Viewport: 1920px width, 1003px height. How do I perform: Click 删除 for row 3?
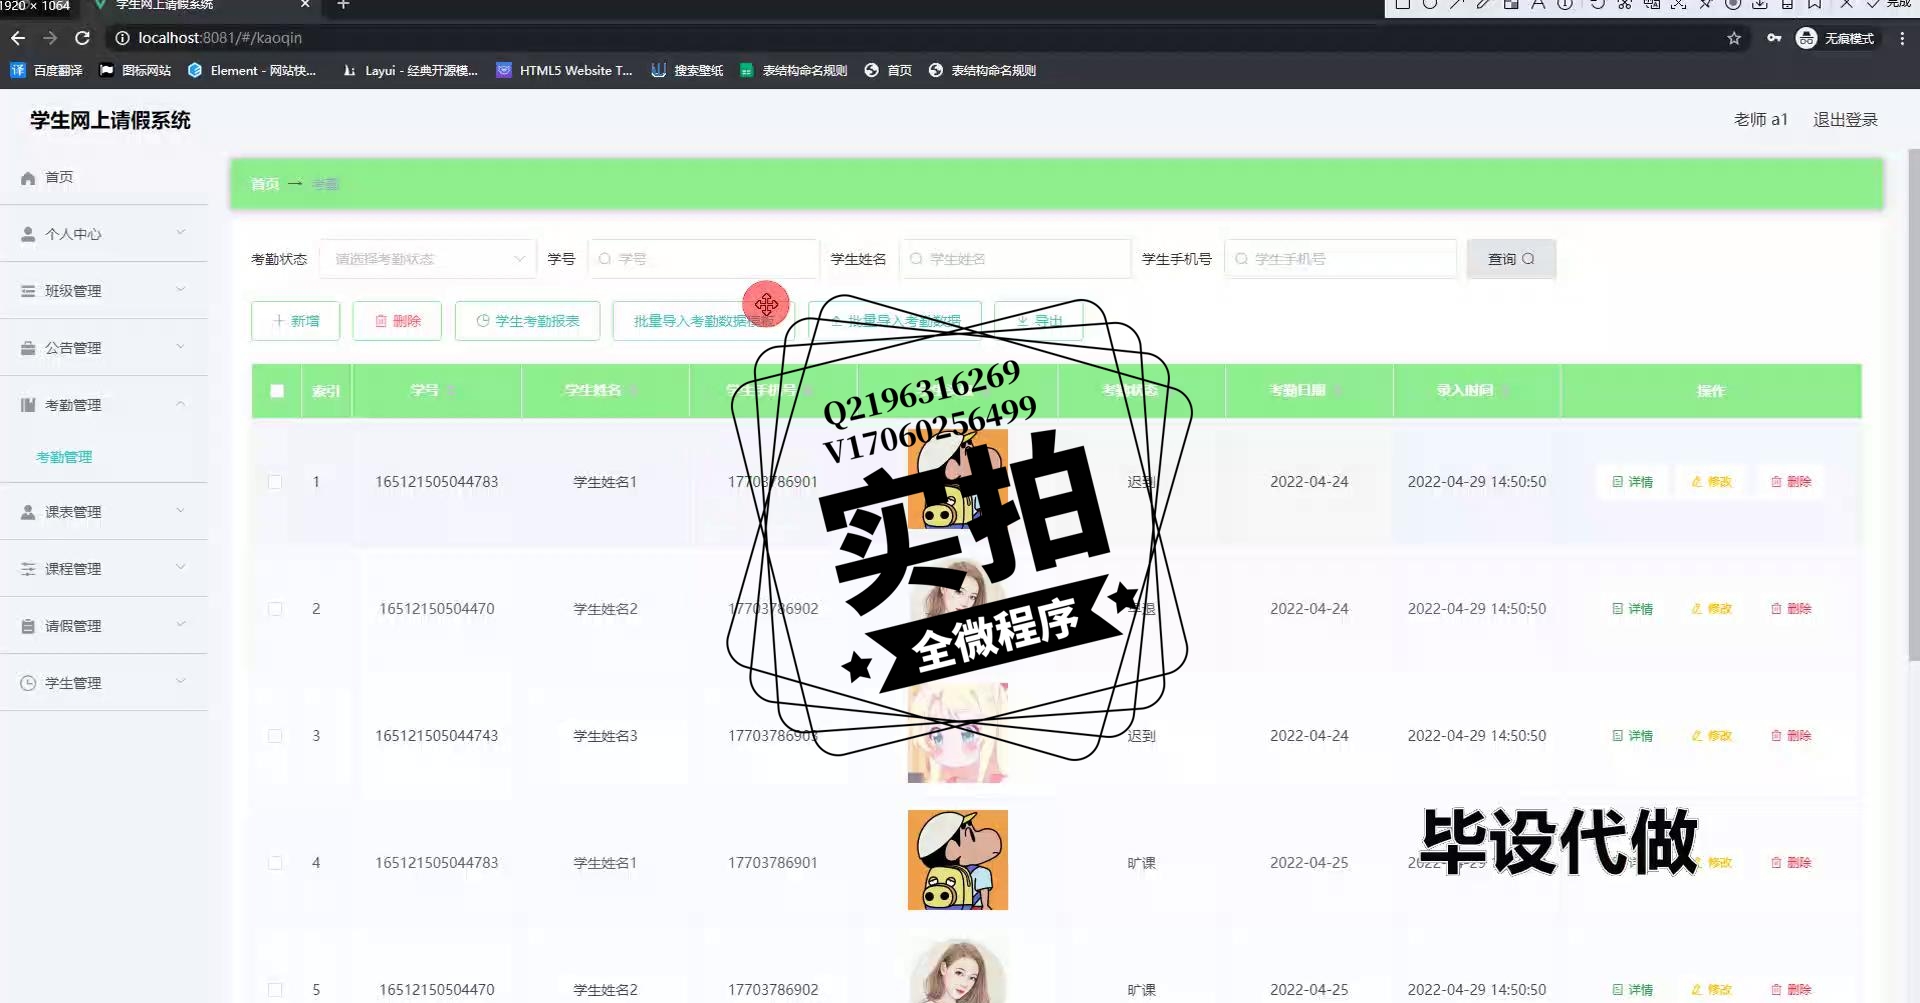tap(1791, 736)
